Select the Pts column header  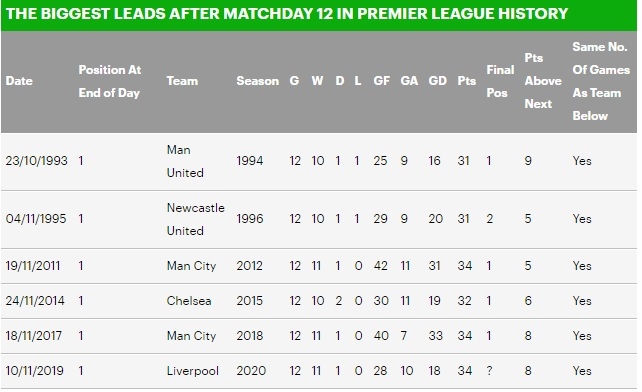point(466,81)
